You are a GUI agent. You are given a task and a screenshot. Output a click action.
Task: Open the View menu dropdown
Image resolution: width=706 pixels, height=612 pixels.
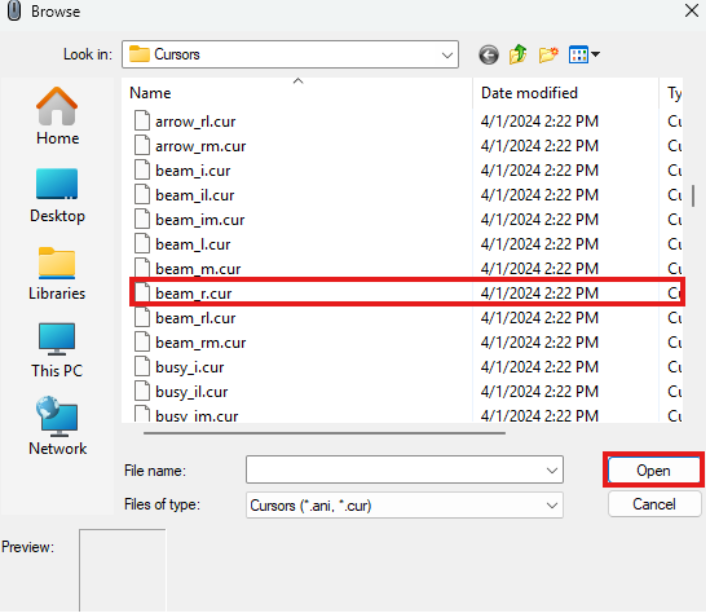(x=584, y=55)
